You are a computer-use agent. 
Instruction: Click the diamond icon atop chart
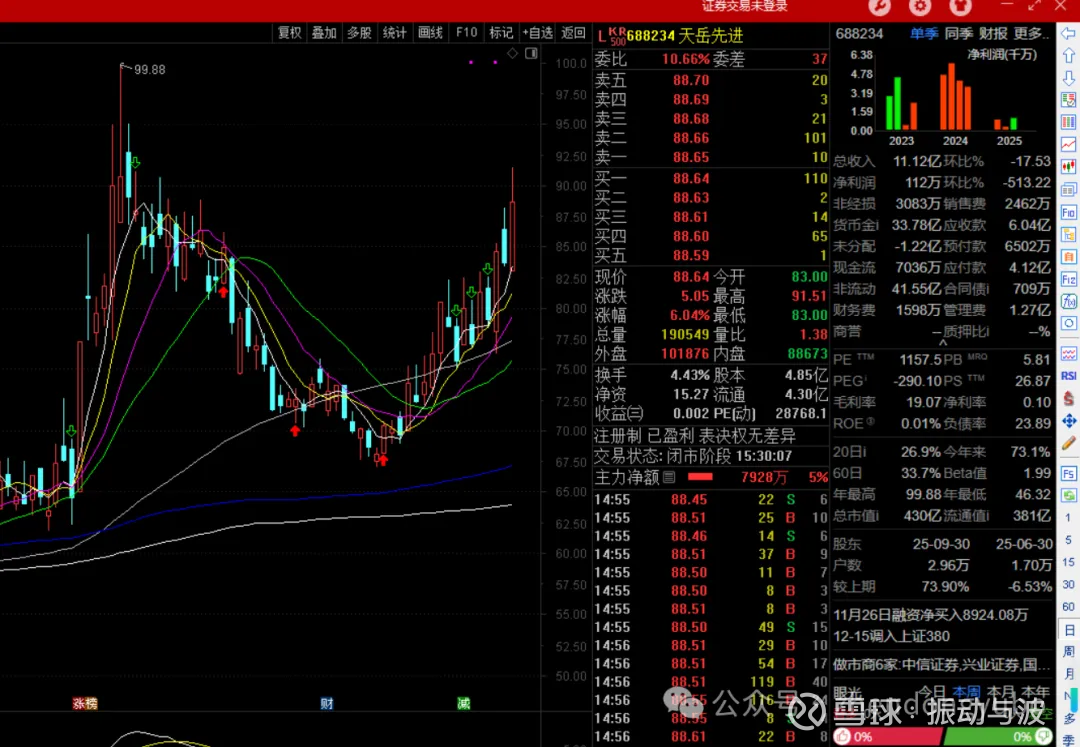(x=512, y=54)
